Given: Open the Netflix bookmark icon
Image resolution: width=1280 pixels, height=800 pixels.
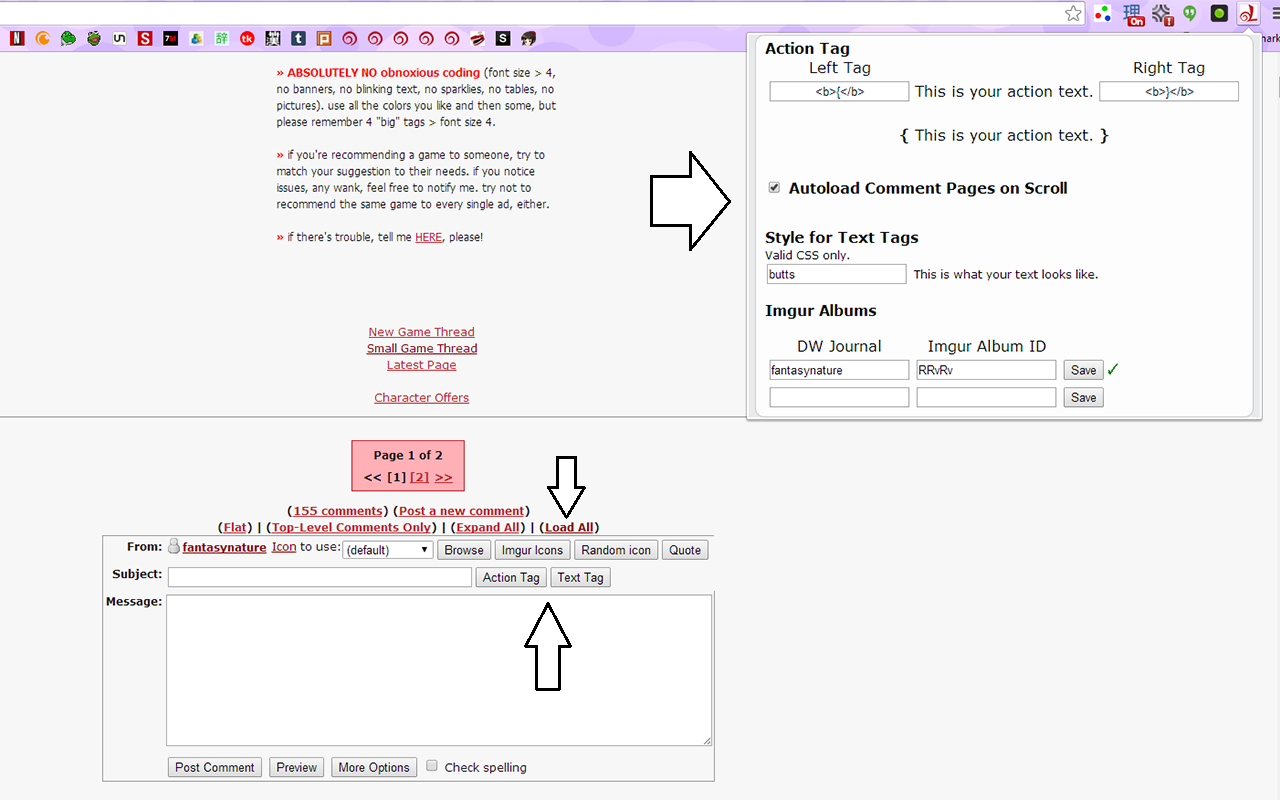Looking at the screenshot, I should point(17,39).
